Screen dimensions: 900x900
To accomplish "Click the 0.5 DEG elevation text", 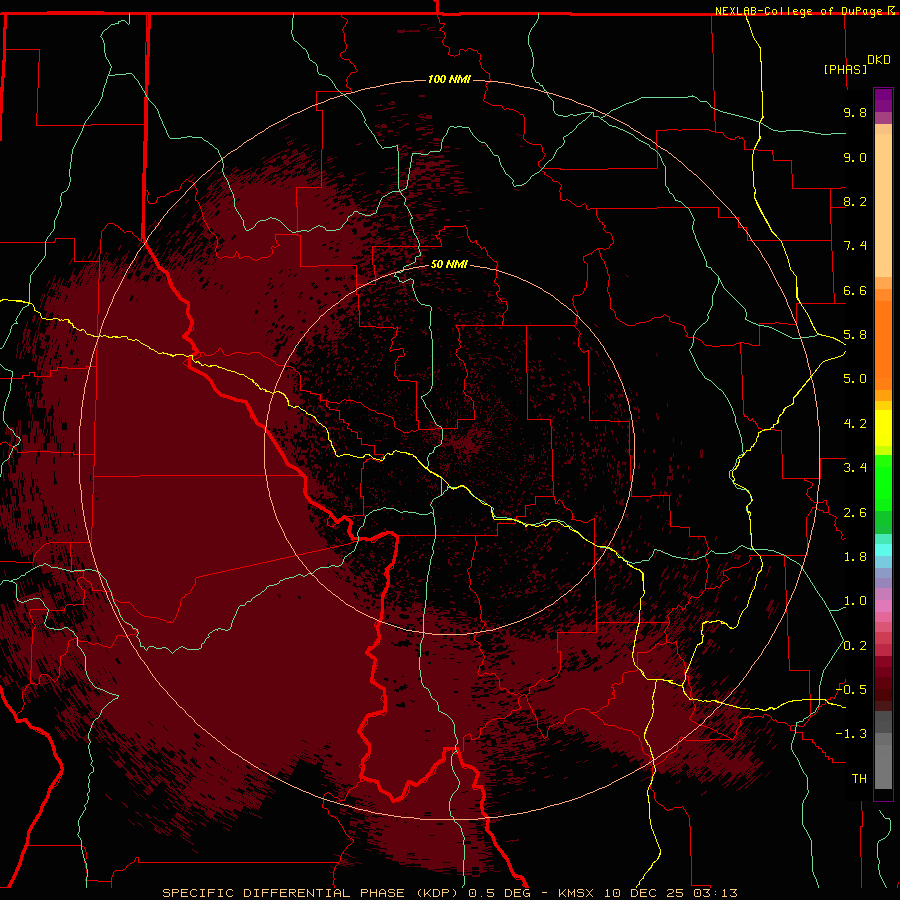I will (499, 893).
